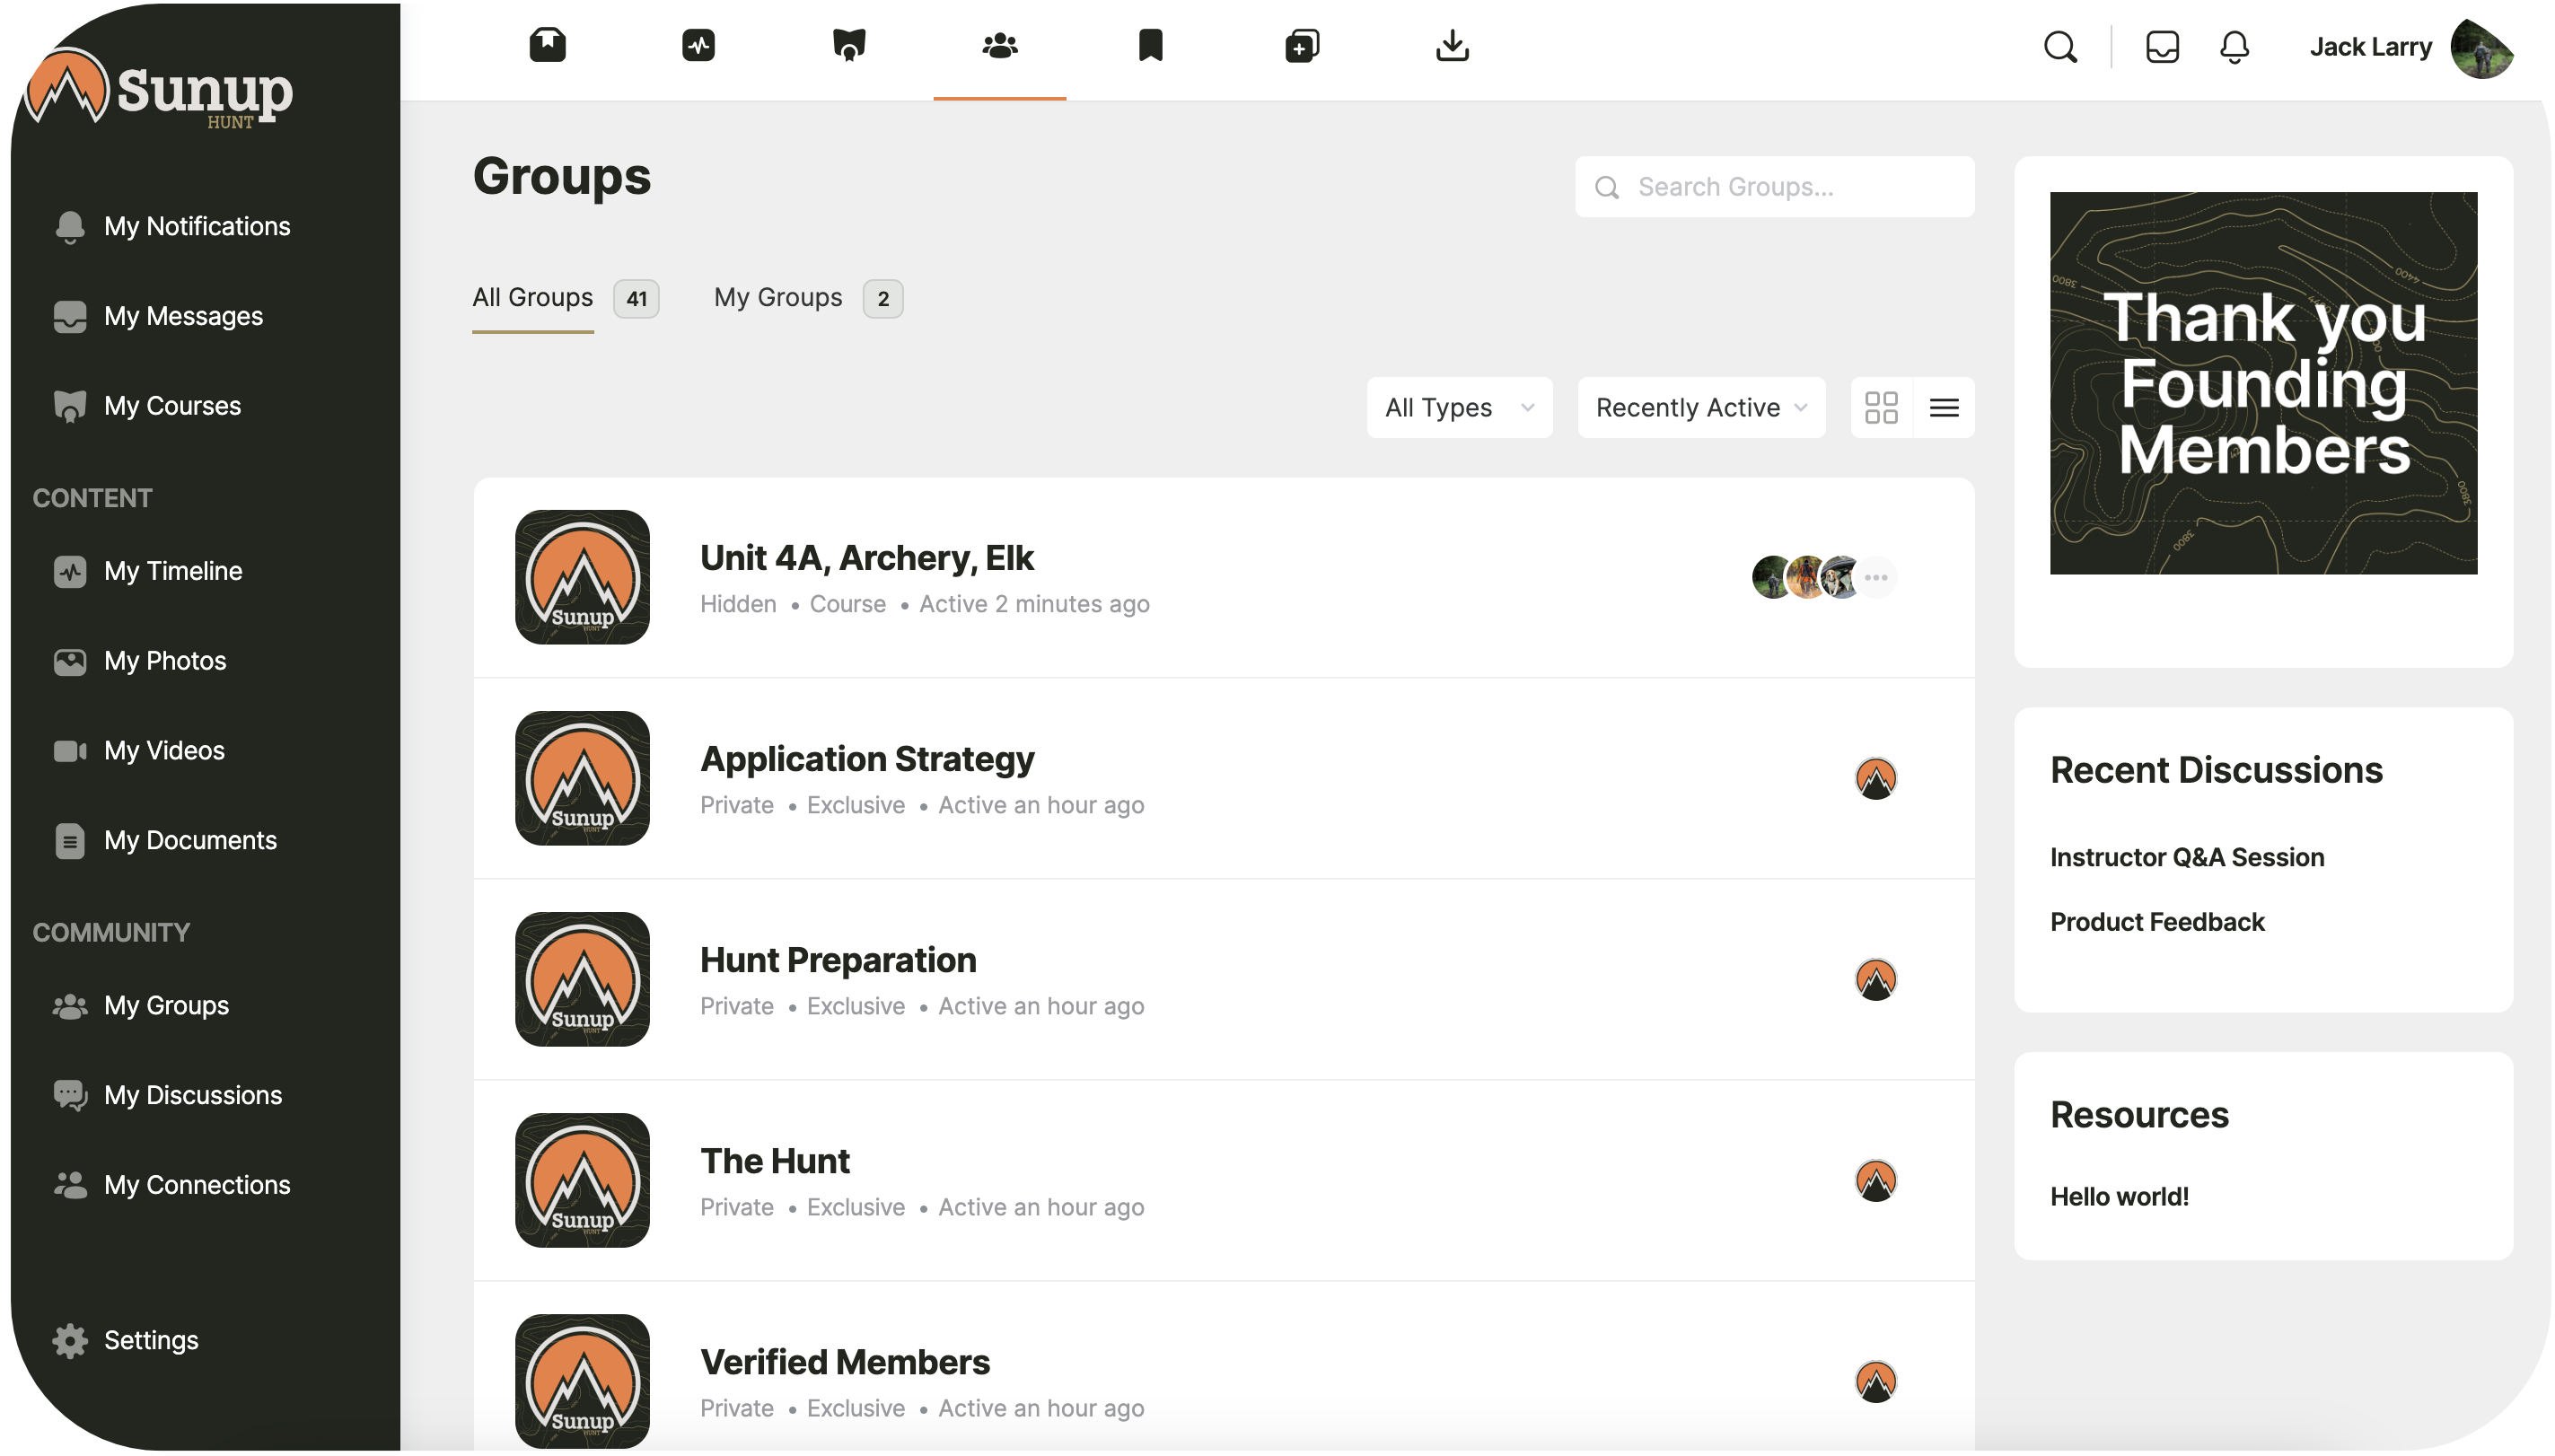Open the Recently Active sort dropdown
The image size is (2555, 1456).
[x=1701, y=407]
